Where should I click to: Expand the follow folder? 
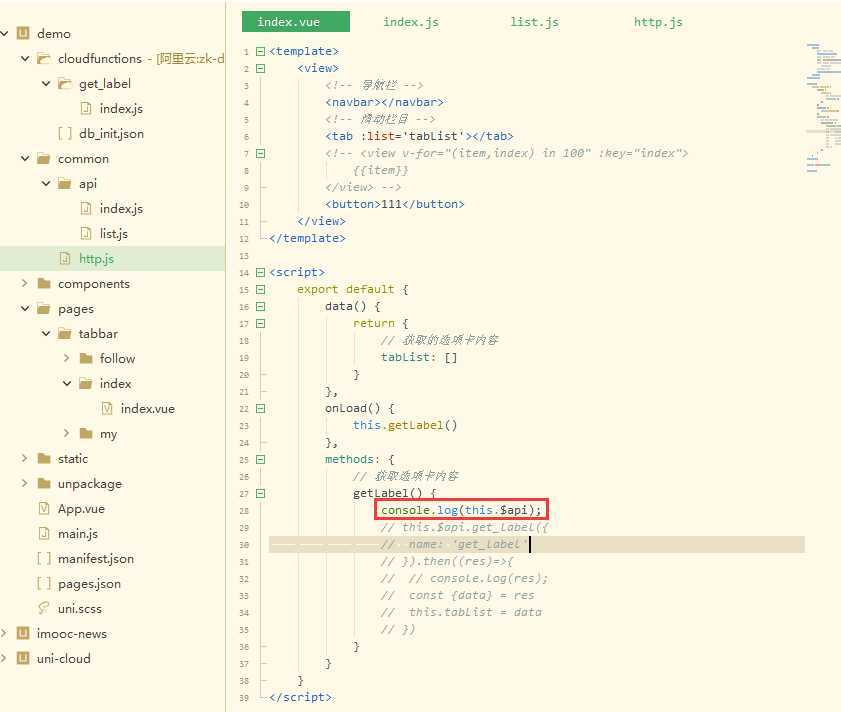(x=67, y=358)
